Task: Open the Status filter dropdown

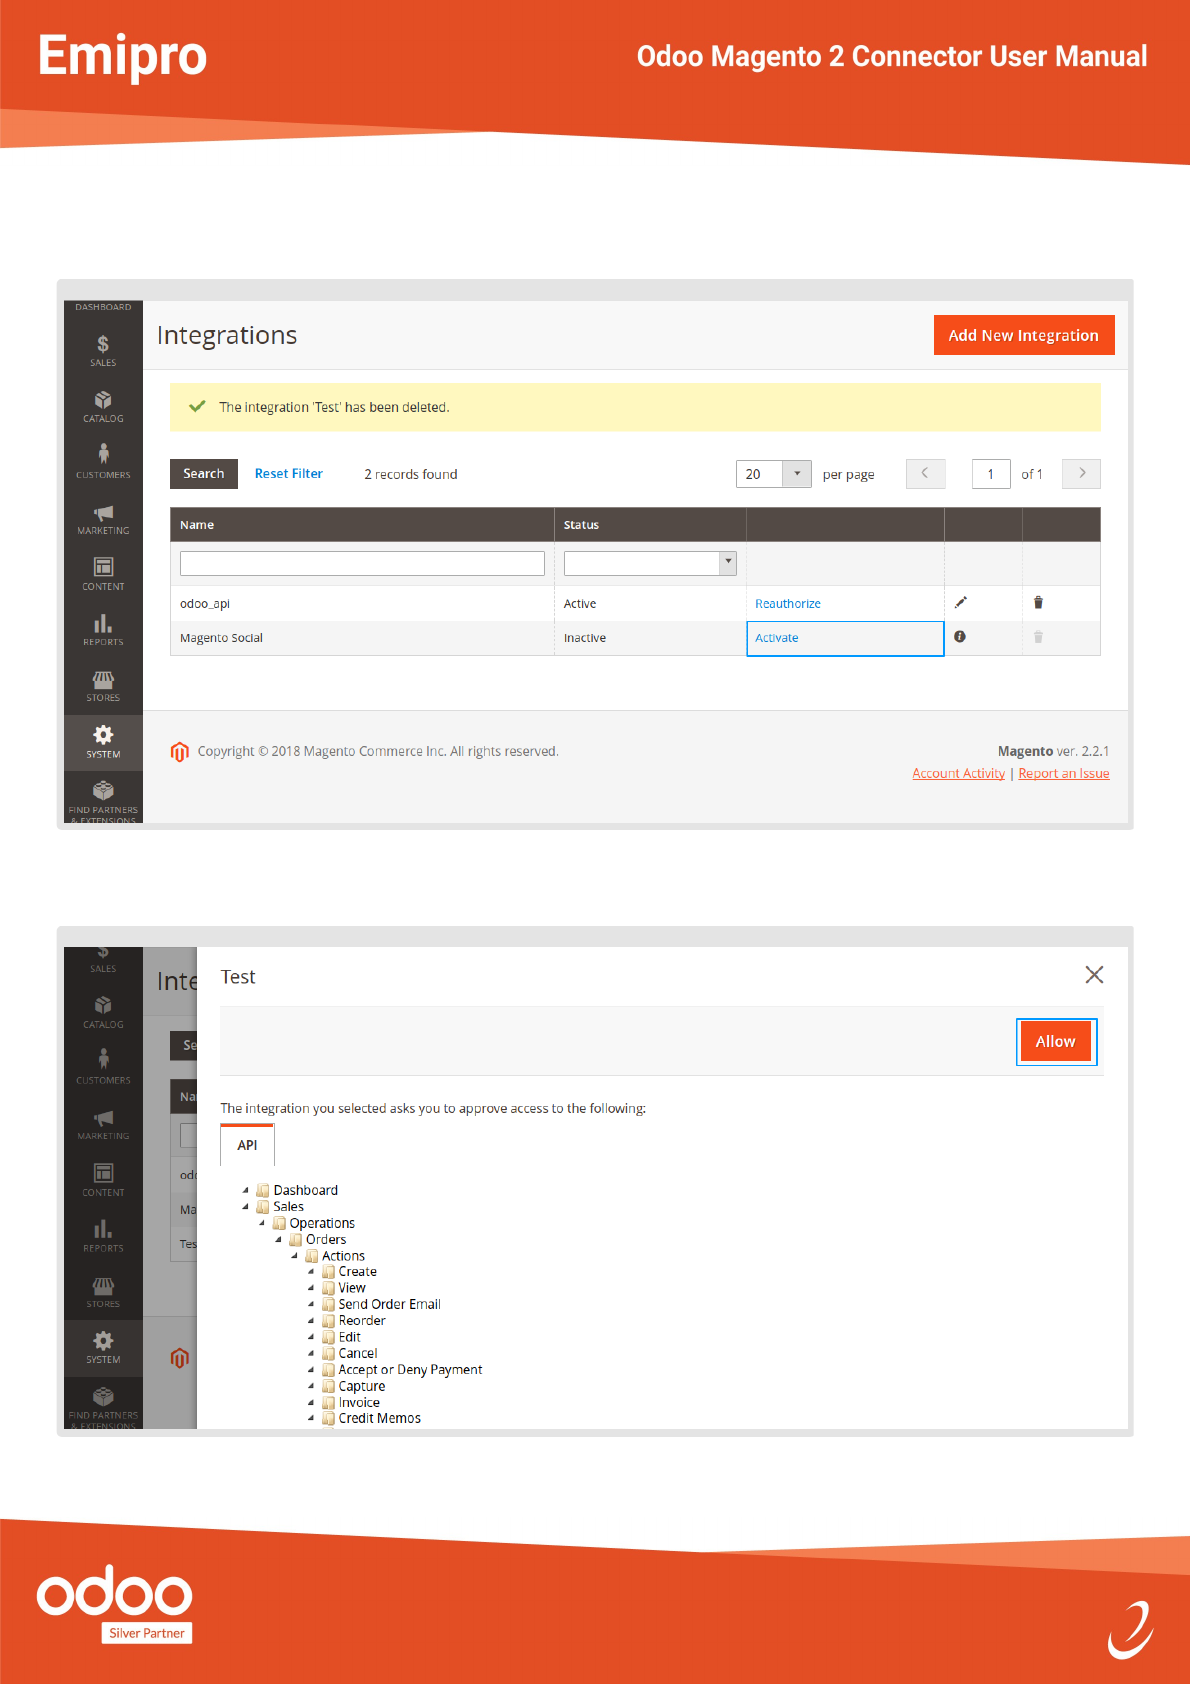Action: 650,563
